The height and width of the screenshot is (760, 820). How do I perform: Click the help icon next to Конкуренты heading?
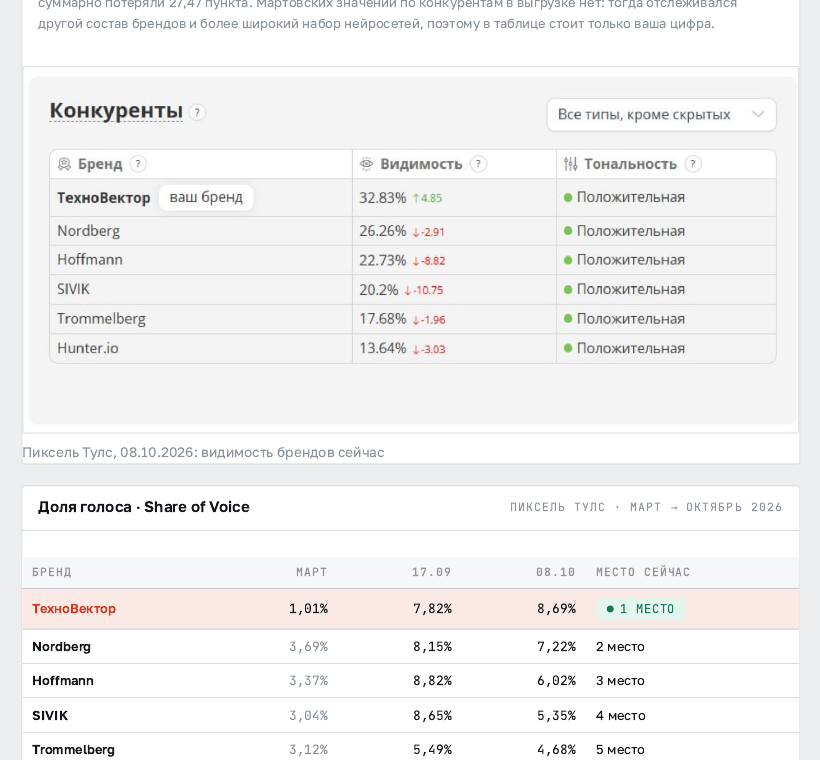click(x=197, y=112)
